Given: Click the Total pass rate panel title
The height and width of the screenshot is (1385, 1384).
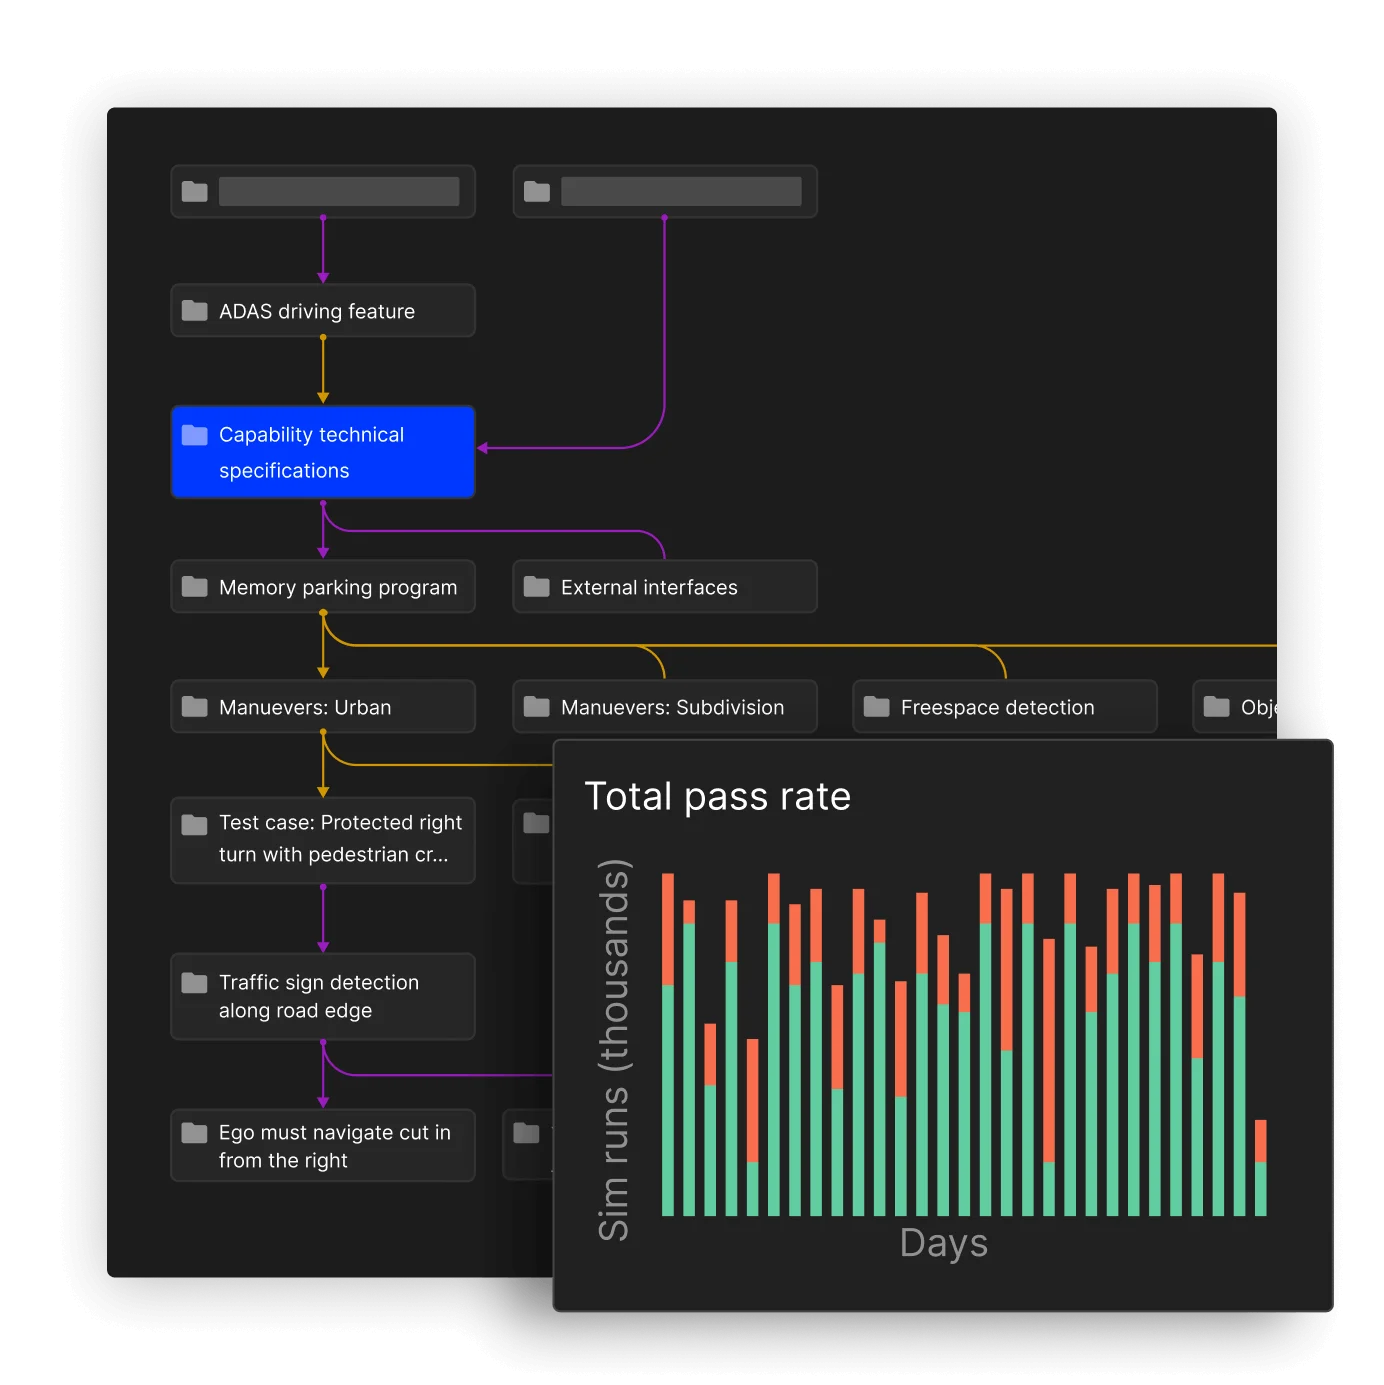Looking at the screenshot, I should 717,796.
